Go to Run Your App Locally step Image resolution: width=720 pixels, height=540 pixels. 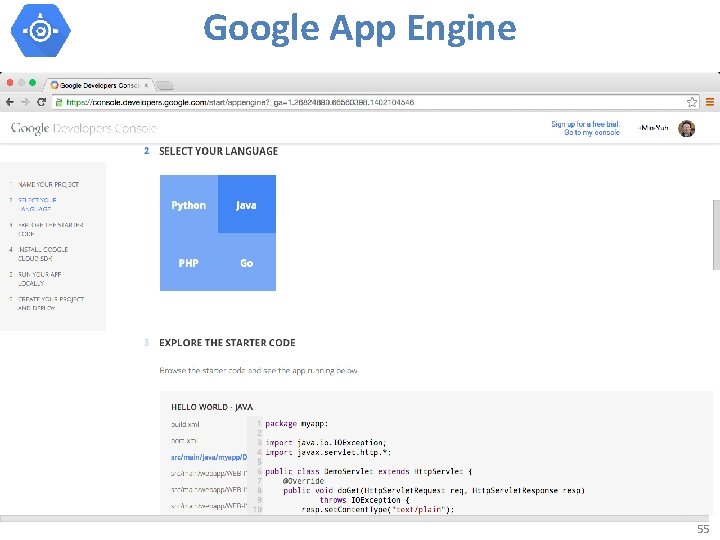pos(39,279)
